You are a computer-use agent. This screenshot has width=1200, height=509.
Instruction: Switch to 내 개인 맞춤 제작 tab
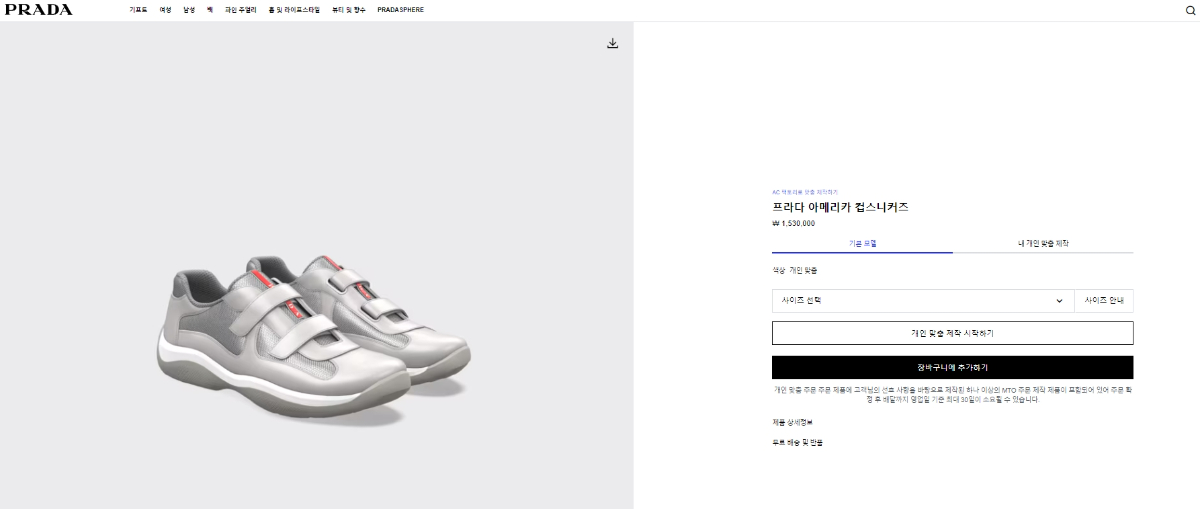tap(1043, 243)
